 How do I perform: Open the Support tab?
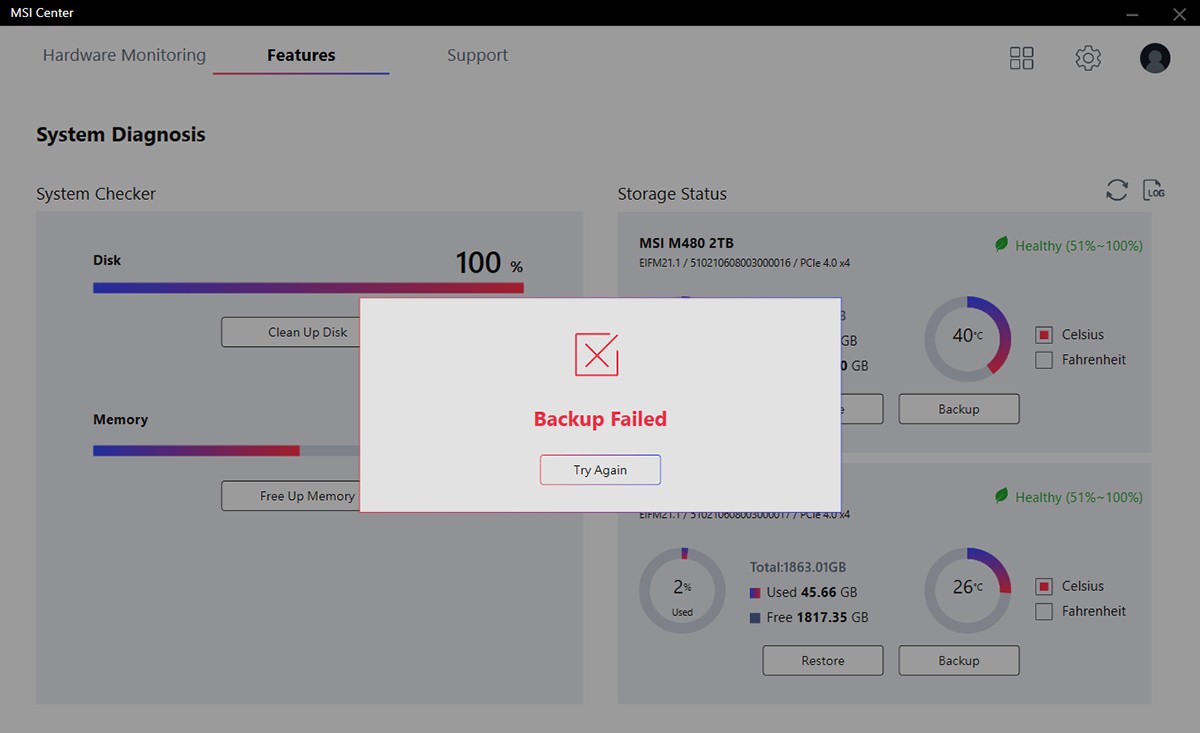click(477, 56)
